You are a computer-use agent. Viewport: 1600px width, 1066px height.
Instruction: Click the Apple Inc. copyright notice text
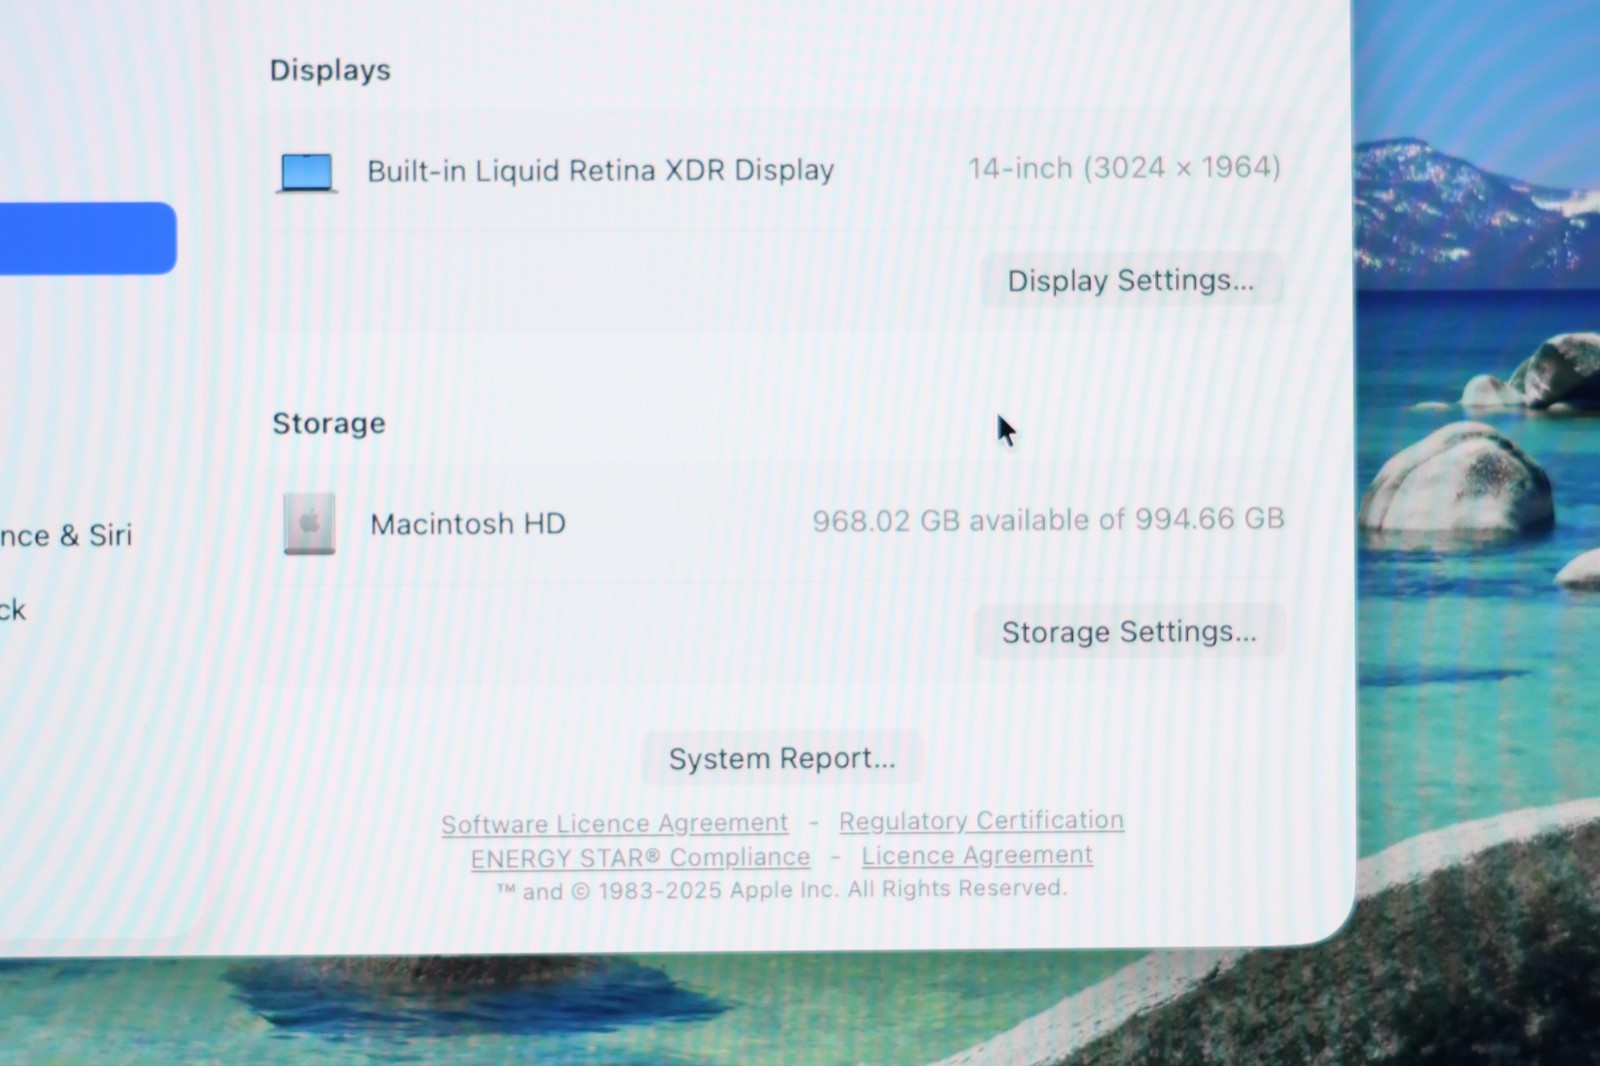pyautogui.click(x=781, y=890)
